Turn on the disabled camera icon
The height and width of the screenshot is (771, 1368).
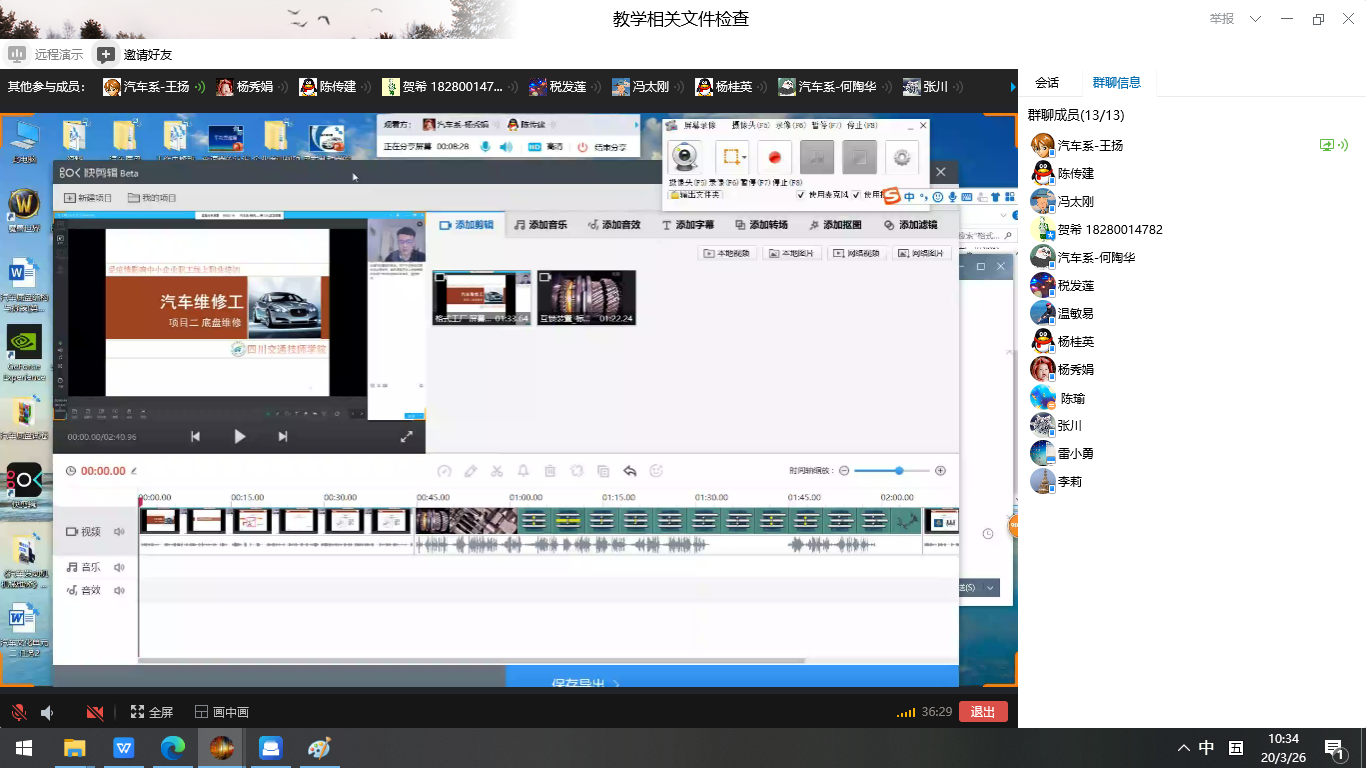pyautogui.click(x=95, y=712)
